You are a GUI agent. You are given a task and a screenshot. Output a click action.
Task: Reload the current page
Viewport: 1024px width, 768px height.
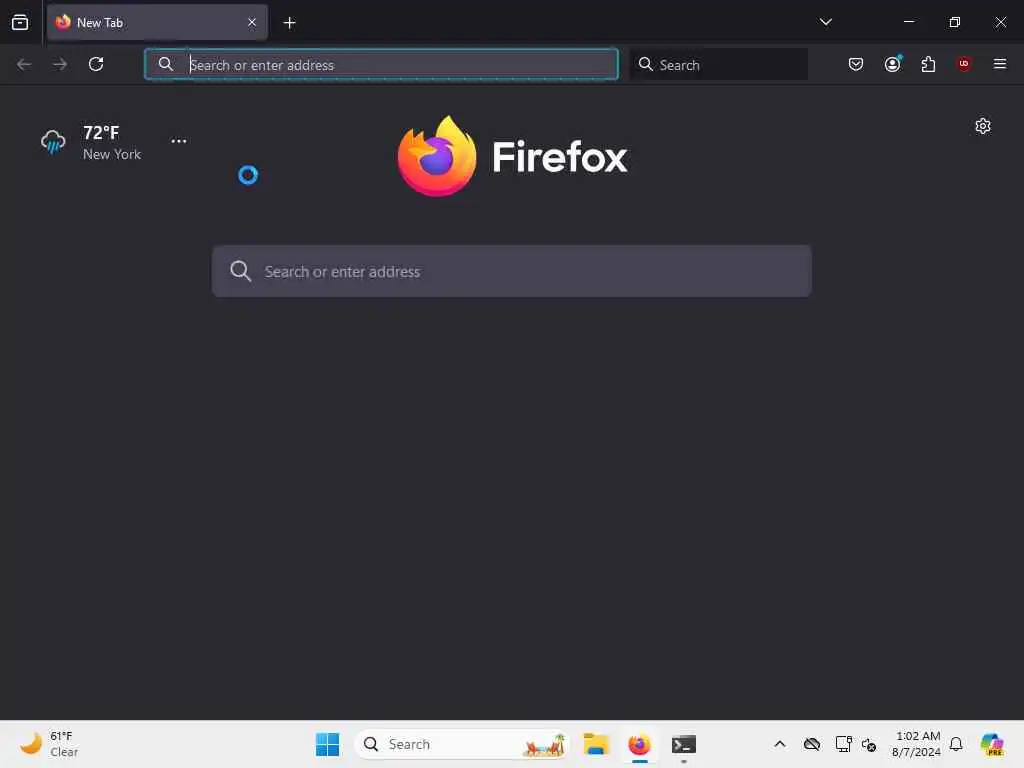pyautogui.click(x=96, y=64)
